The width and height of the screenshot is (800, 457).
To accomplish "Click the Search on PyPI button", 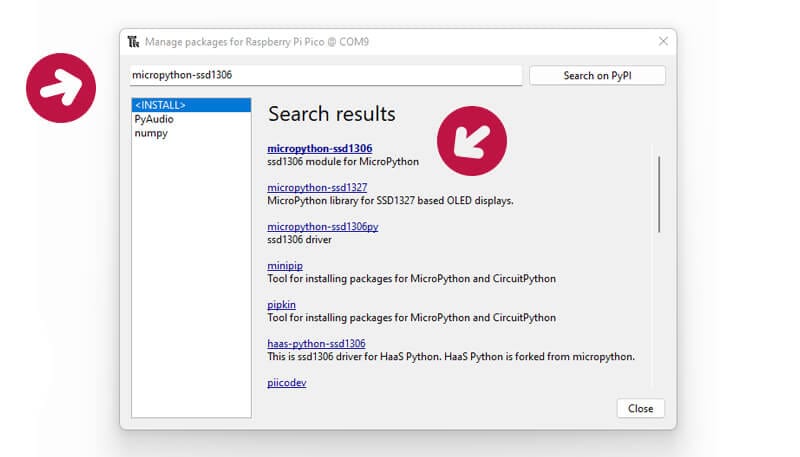I will [x=597, y=75].
